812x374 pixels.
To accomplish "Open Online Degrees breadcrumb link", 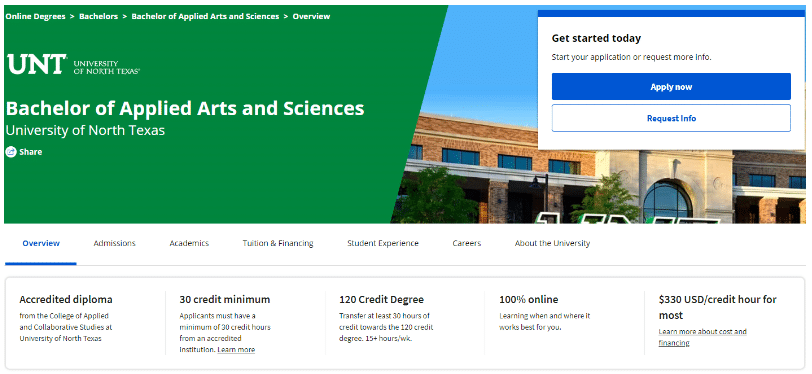I will 35,16.
